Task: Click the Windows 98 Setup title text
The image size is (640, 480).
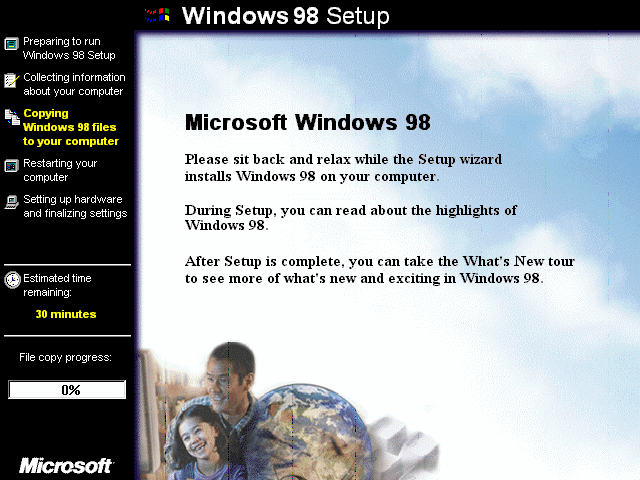Action: point(285,16)
